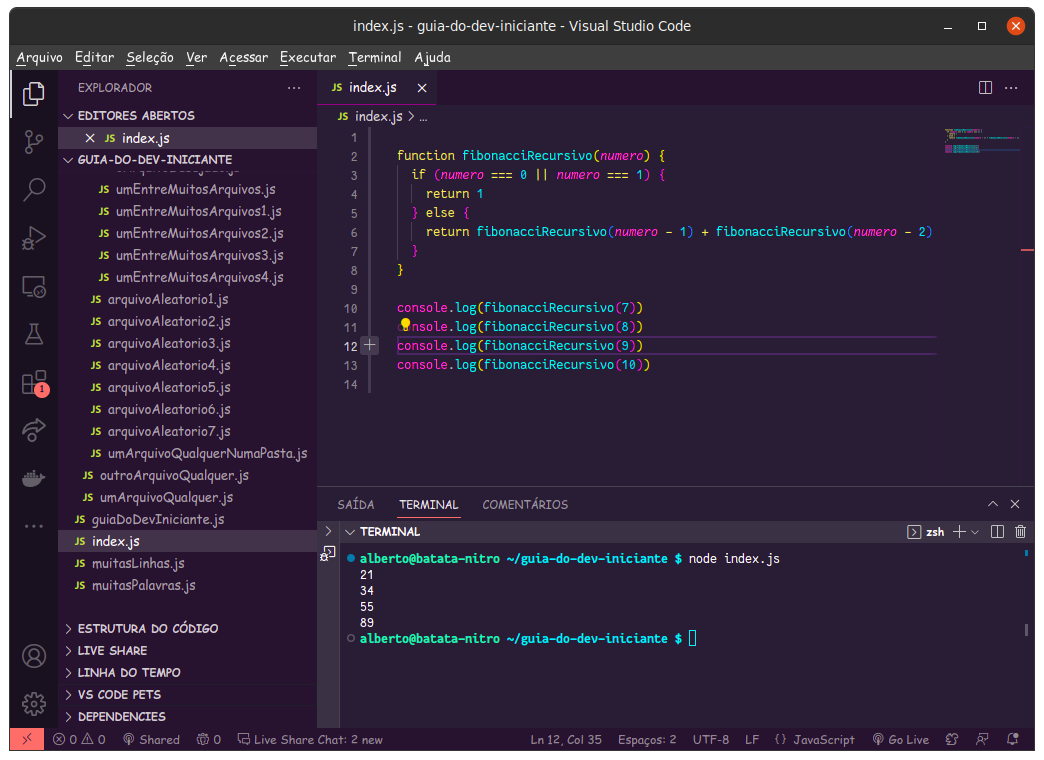The height and width of the screenshot is (760, 1044).
Task: Open Run and Debug view
Action: tap(34, 238)
